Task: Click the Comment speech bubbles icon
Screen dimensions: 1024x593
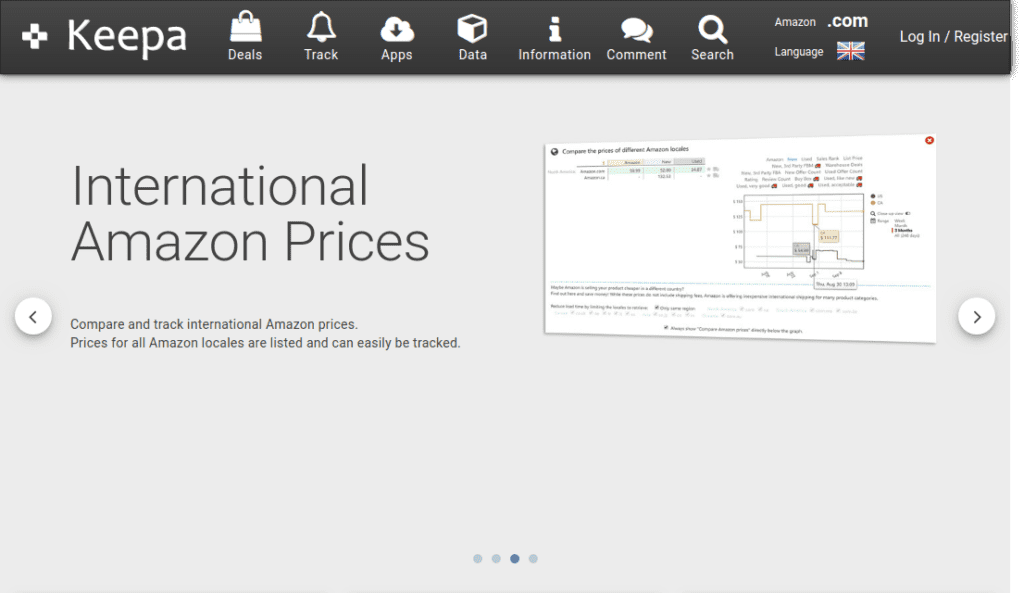Action: 636,28
